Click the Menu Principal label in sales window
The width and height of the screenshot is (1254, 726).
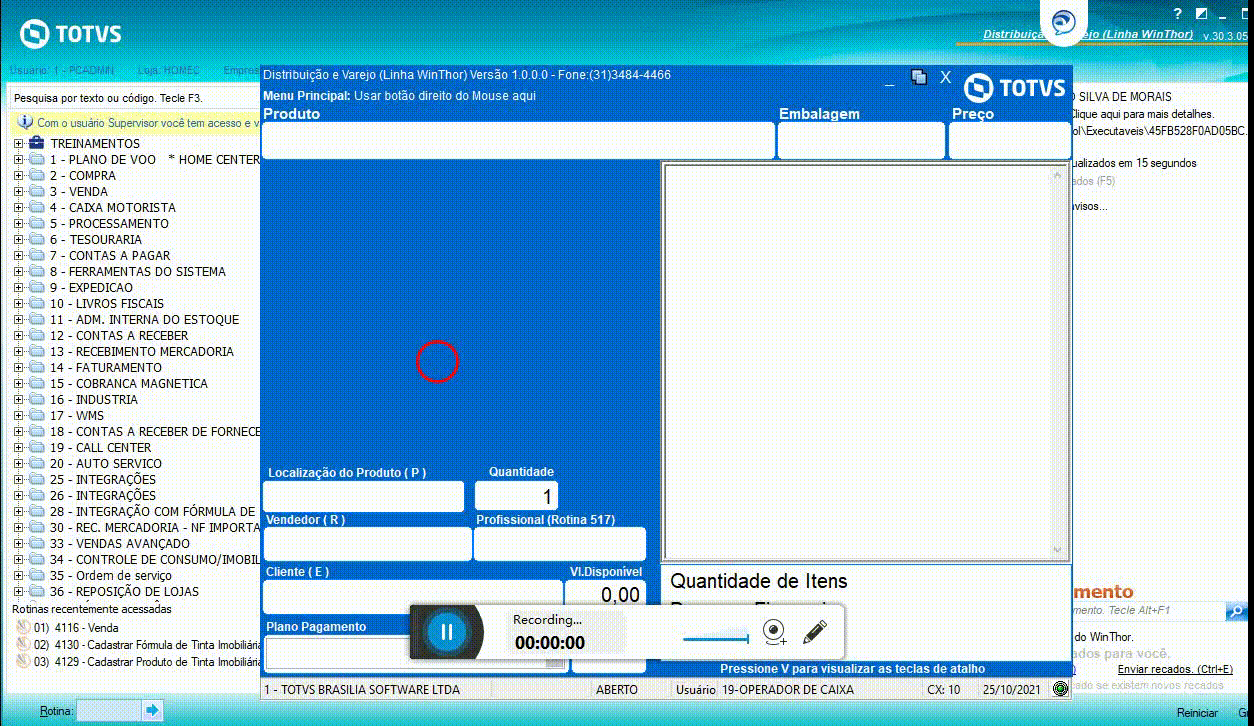click(307, 96)
